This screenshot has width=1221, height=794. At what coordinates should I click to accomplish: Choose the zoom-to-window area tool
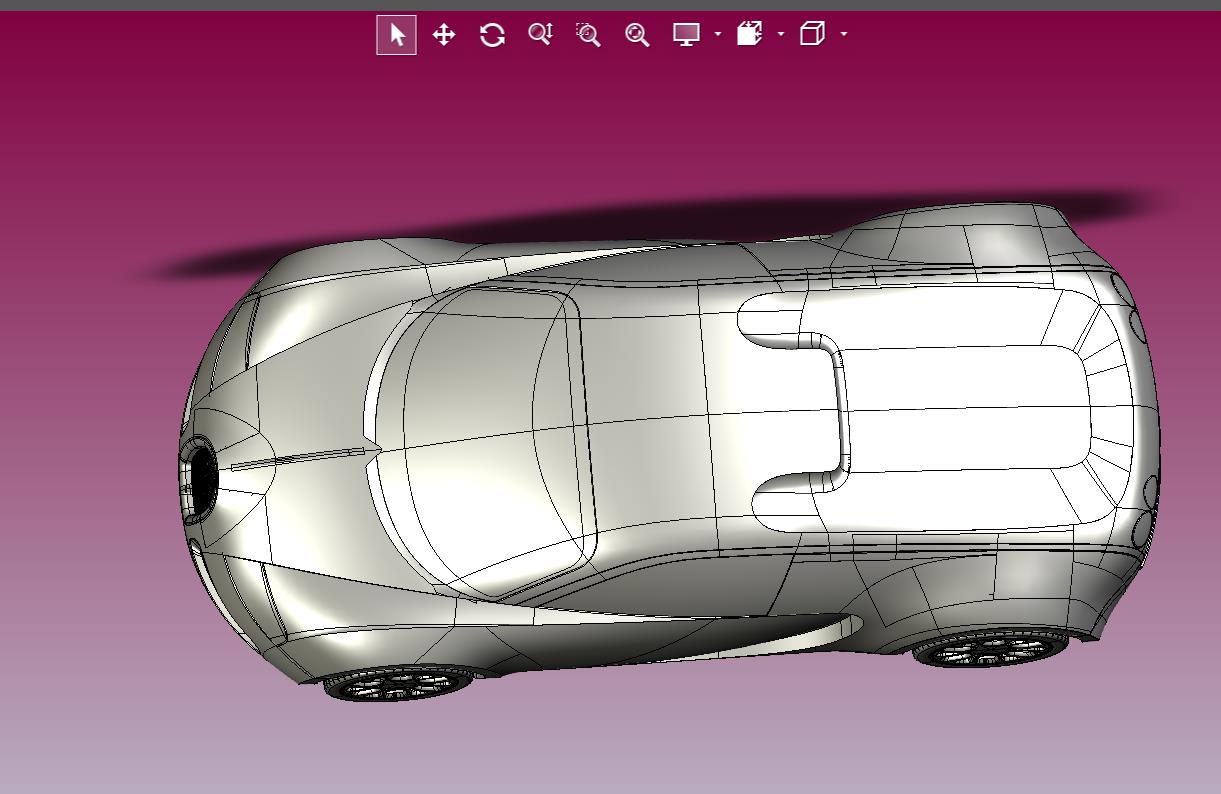588,35
